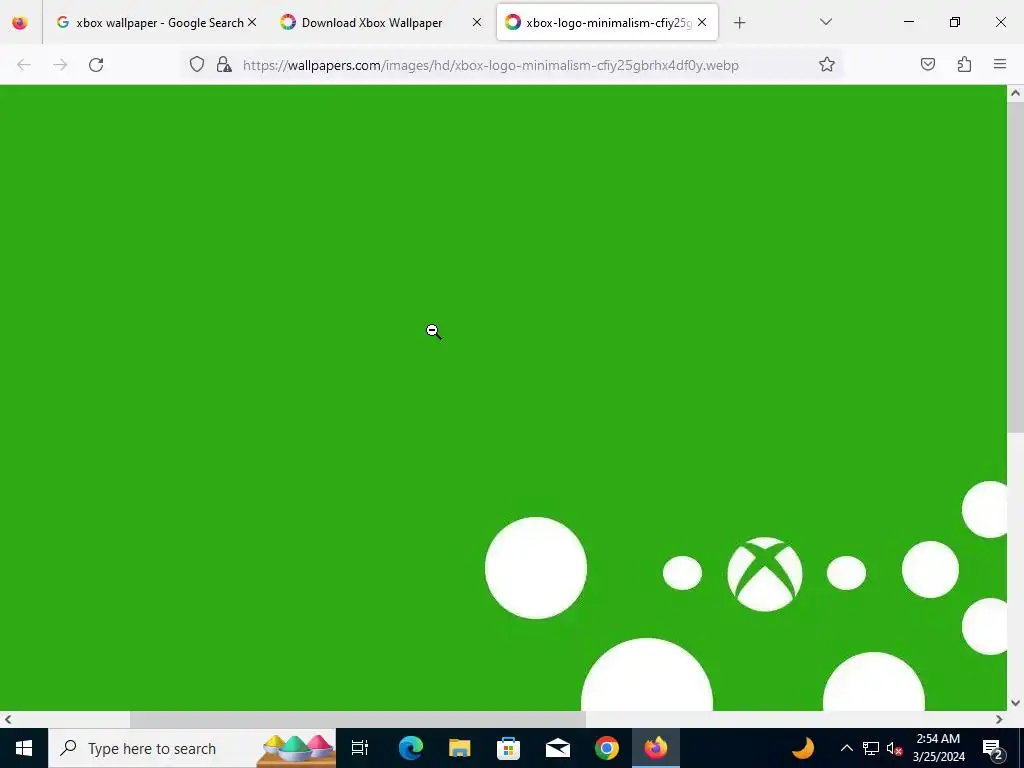
Task: Click the horizontal scrollbar thumb
Action: click(358, 720)
